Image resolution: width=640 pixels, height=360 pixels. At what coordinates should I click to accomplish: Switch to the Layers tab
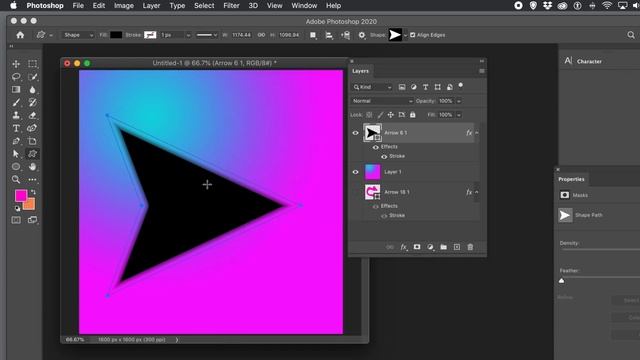click(x=360, y=71)
